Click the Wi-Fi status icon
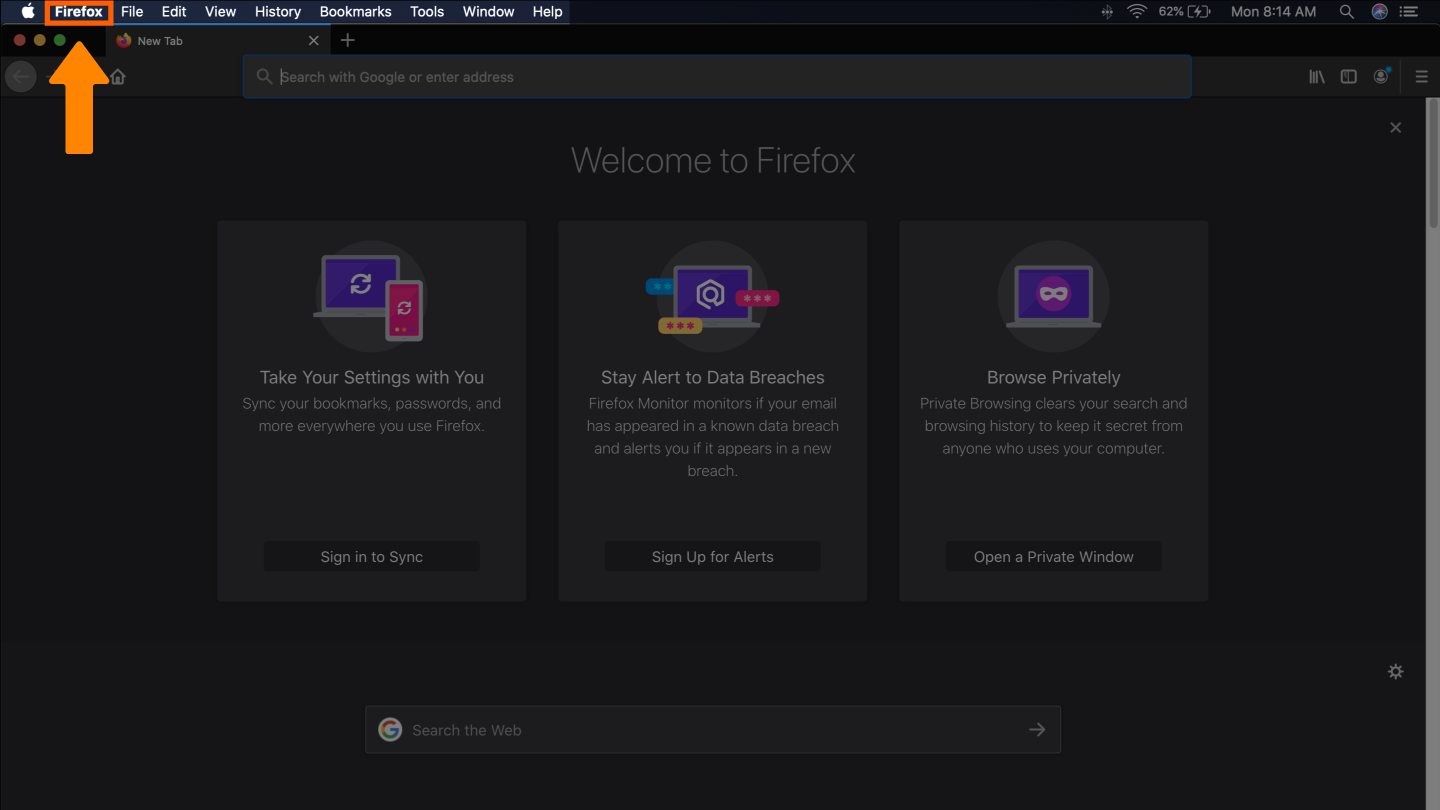Image resolution: width=1440 pixels, height=810 pixels. click(x=1137, y=12)
